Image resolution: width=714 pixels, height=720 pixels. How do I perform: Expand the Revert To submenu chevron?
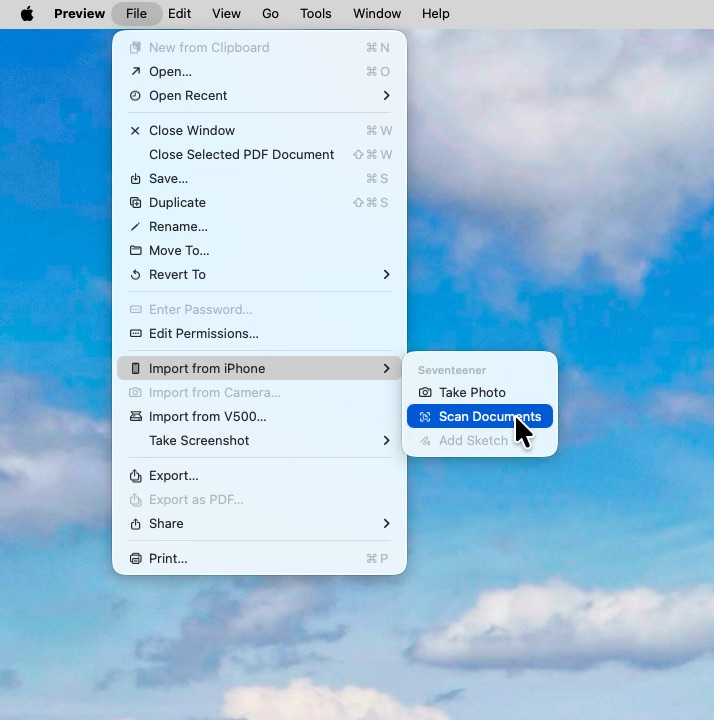point(386,275)
